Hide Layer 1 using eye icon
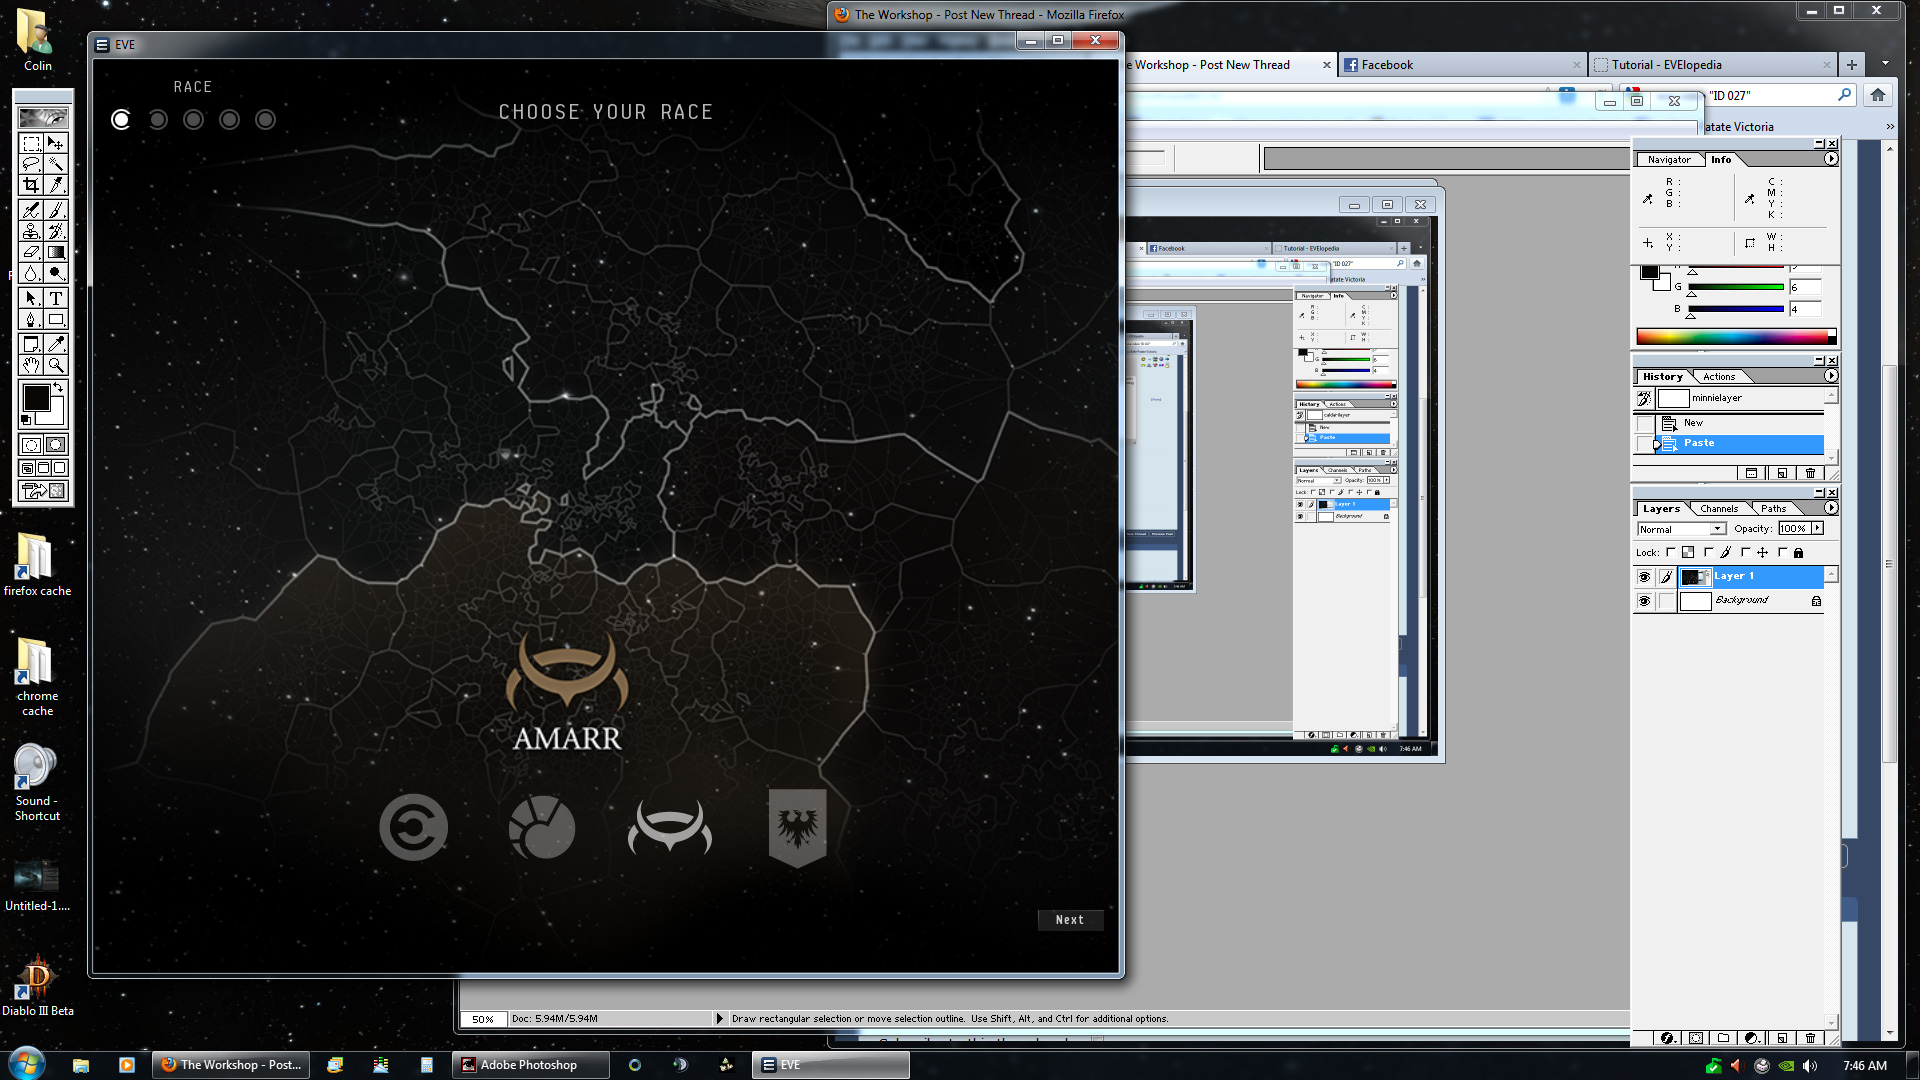 click(x=1644, y=577)
